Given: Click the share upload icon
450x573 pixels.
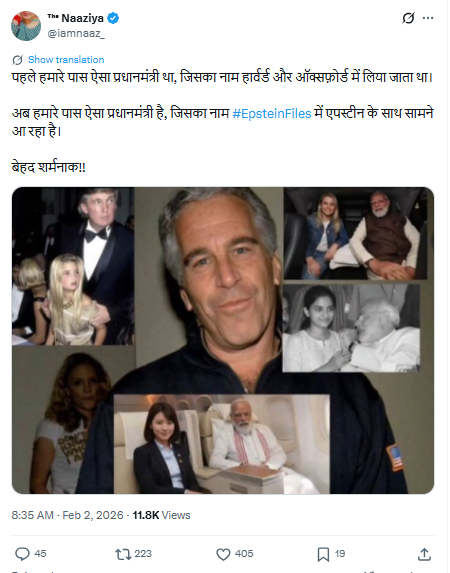Looking at the screenshot, I should (x=424, y=554).
